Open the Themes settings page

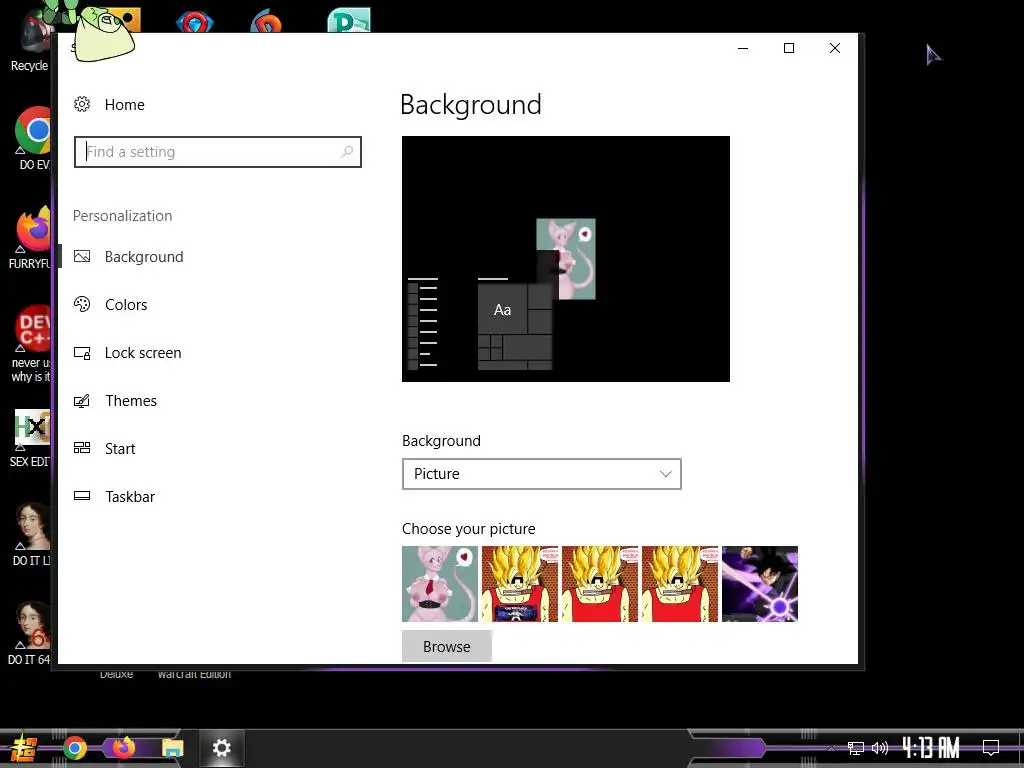131,401
